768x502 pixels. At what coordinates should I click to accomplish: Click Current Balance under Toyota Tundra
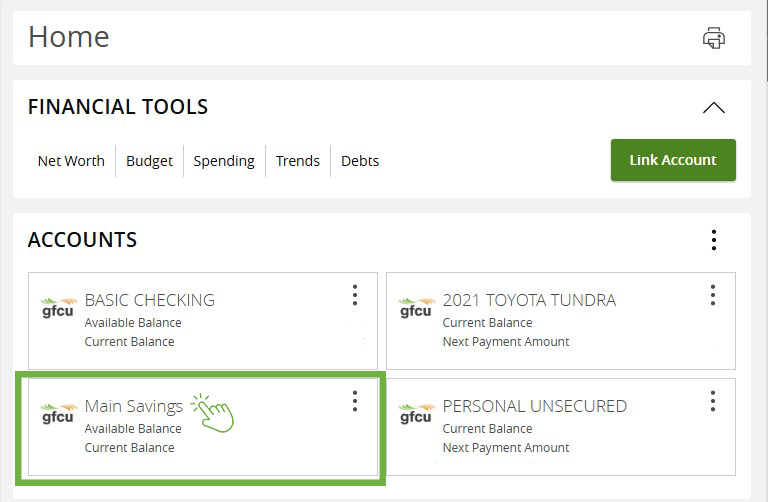click(x=487, y=323)
